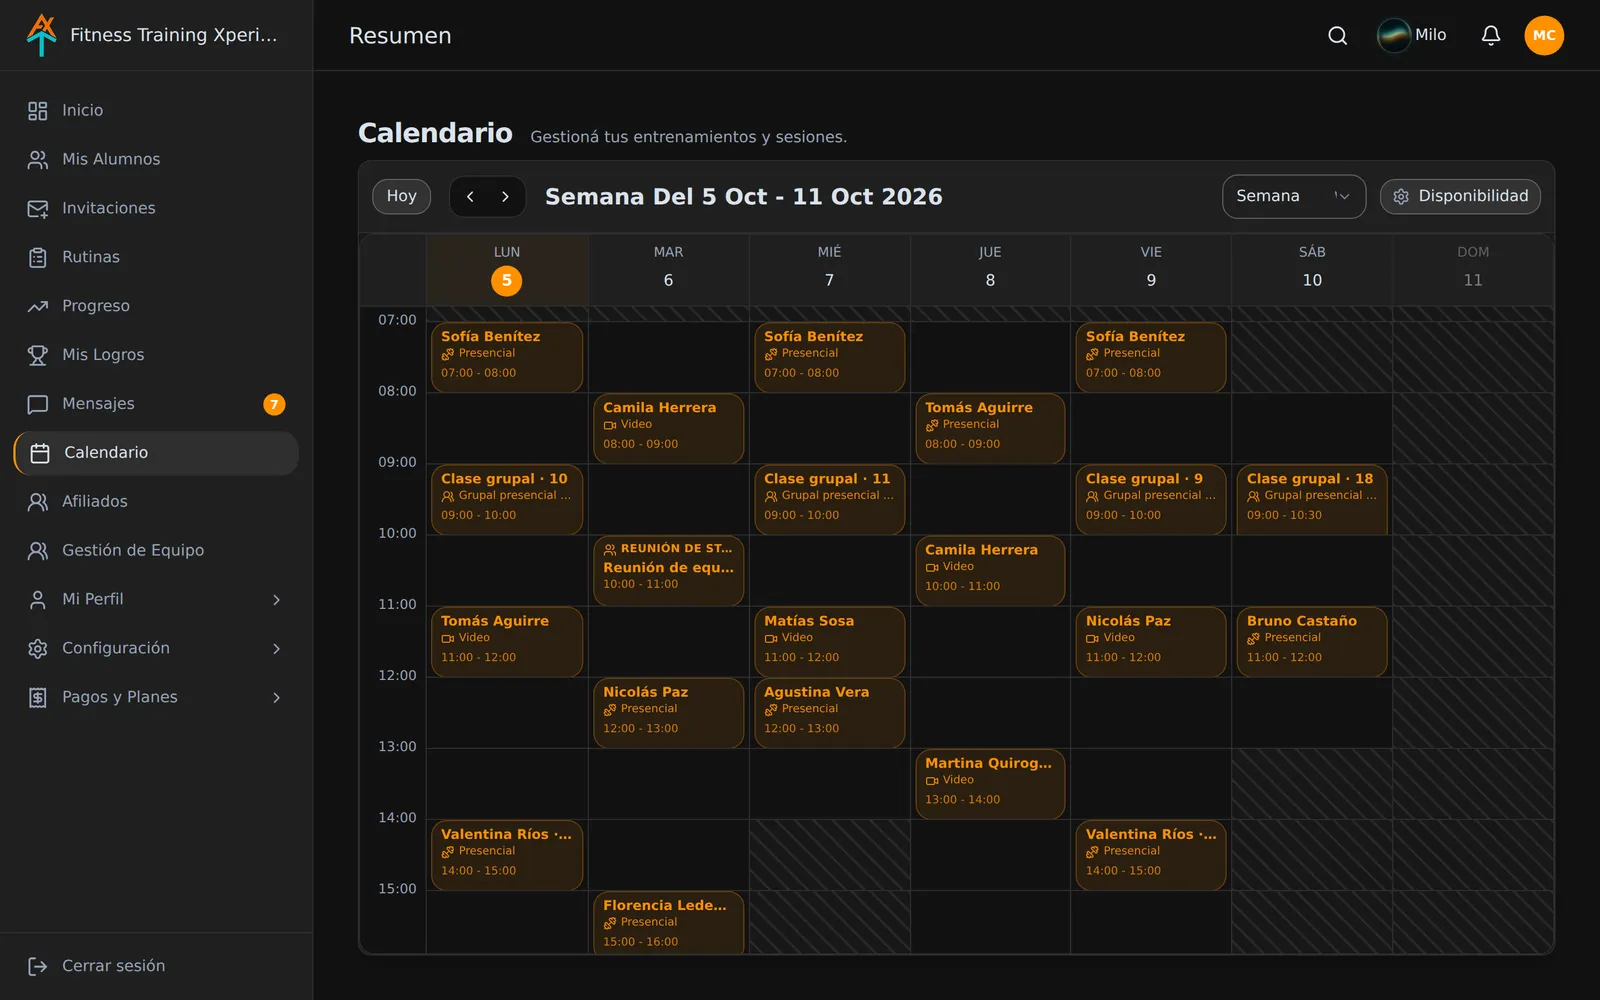Open Matías Sosa video session at 11:00

829,641
